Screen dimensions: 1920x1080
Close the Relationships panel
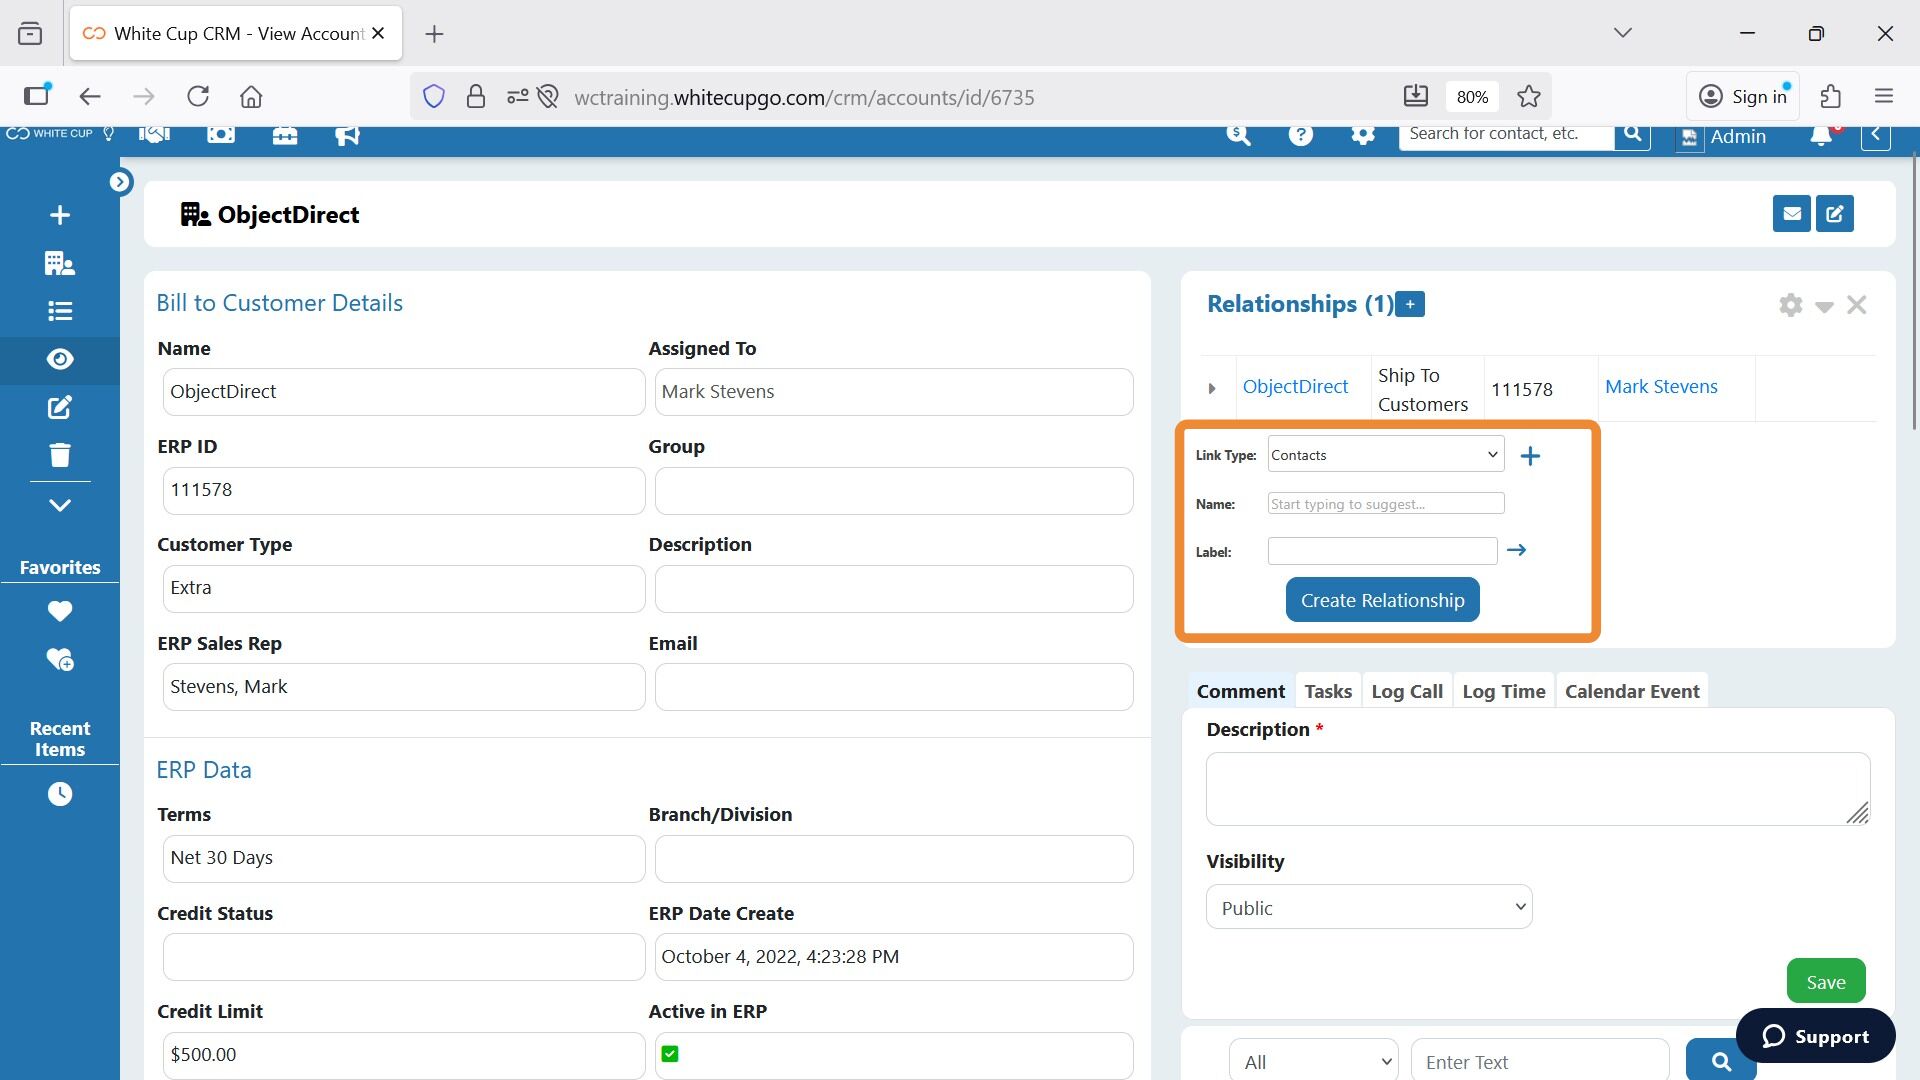coord(1857,305)
